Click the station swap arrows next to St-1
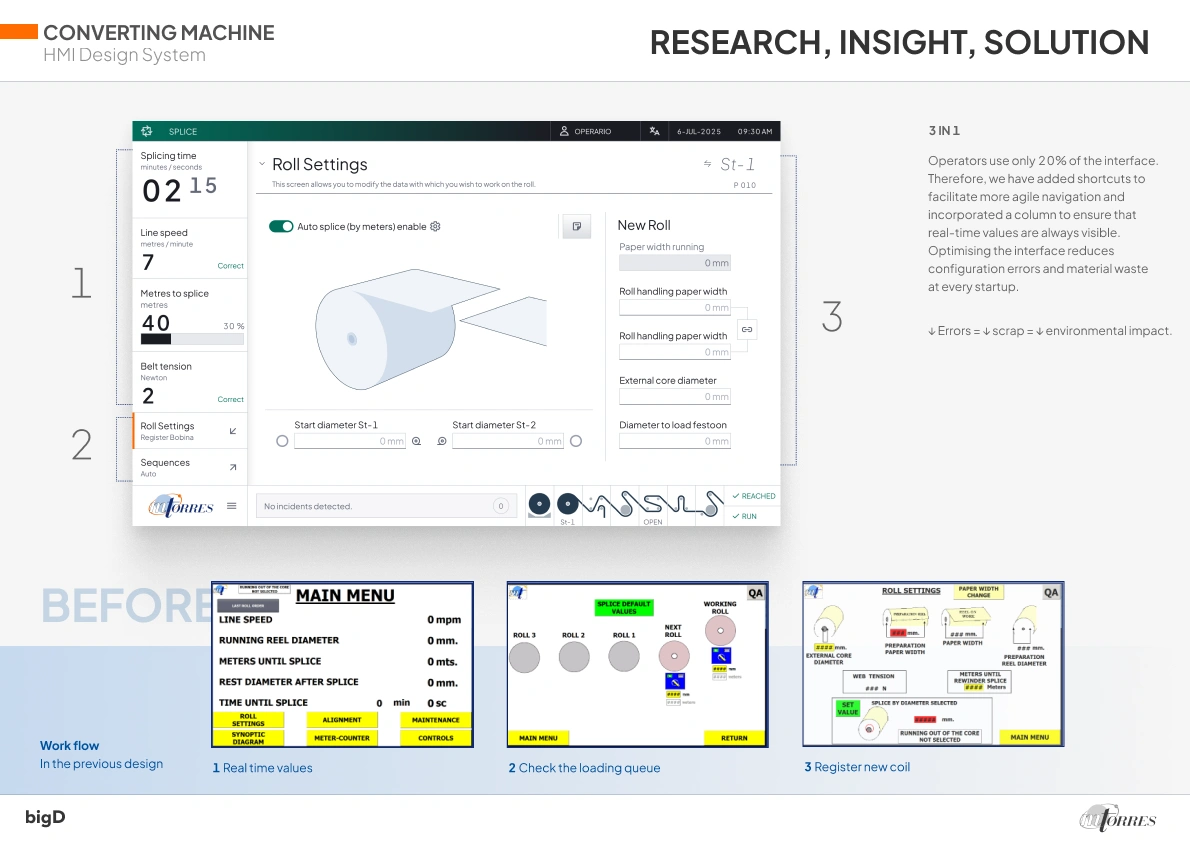 coord(708,164)
